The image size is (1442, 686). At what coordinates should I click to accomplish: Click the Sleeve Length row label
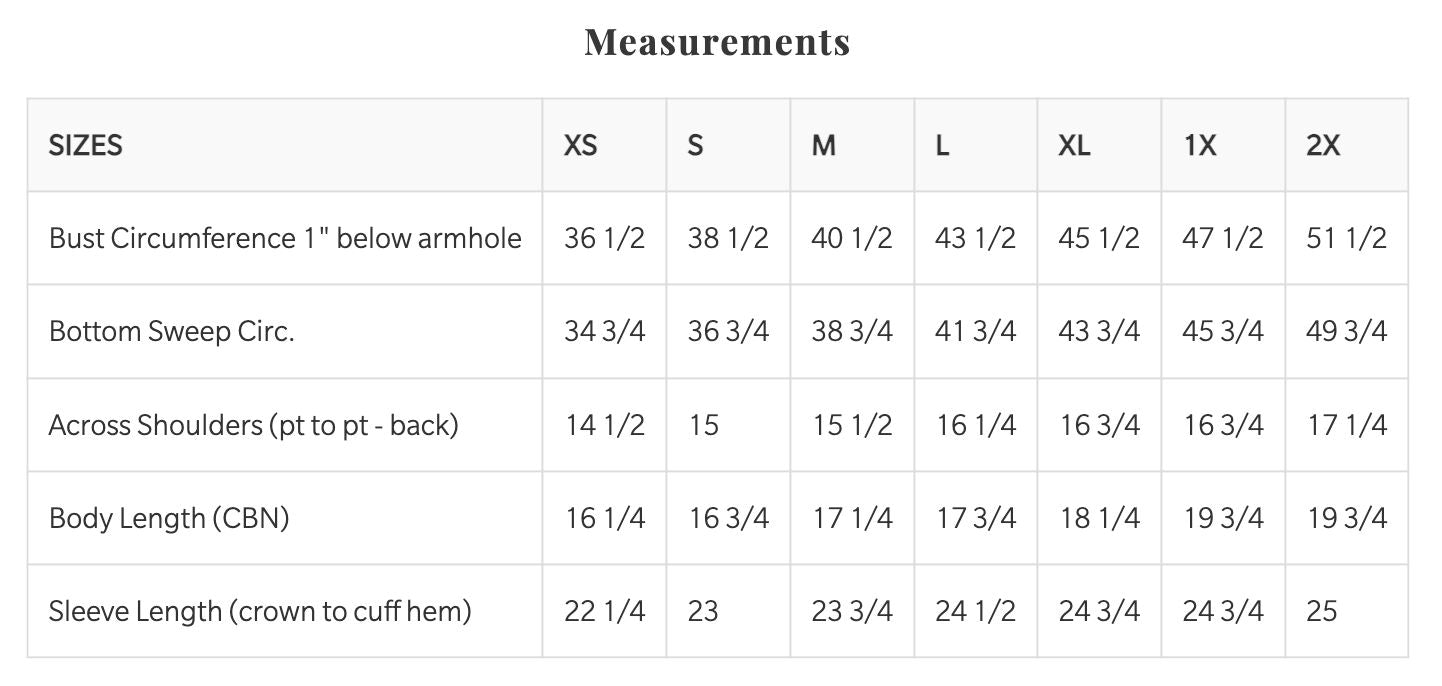coord(260,611)
